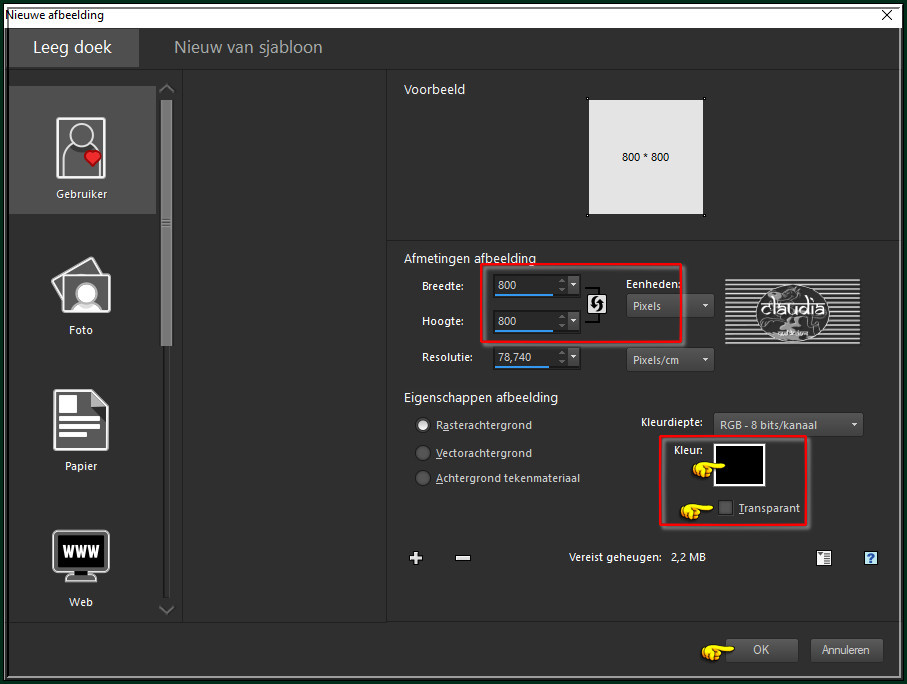Decrease Hoogte with the down spinner
Image resolution: width=907 pixels, height=684 pixels.
pos(562,326)
